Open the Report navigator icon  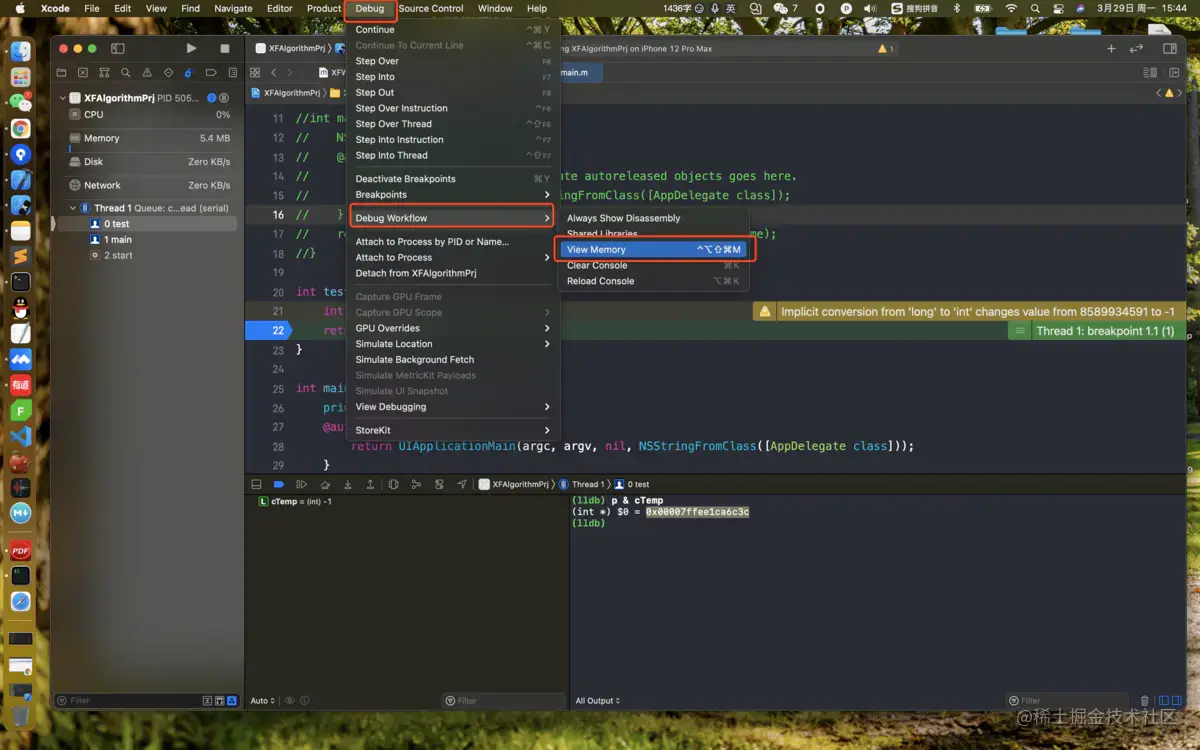[232, 73]
